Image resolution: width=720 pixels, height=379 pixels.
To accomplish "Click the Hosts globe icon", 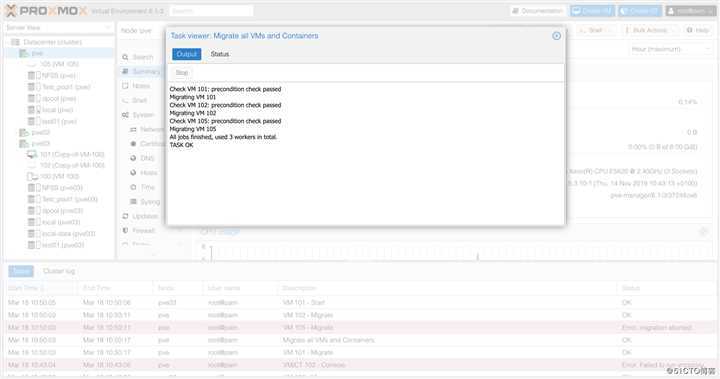I will (x=133, y=173).
